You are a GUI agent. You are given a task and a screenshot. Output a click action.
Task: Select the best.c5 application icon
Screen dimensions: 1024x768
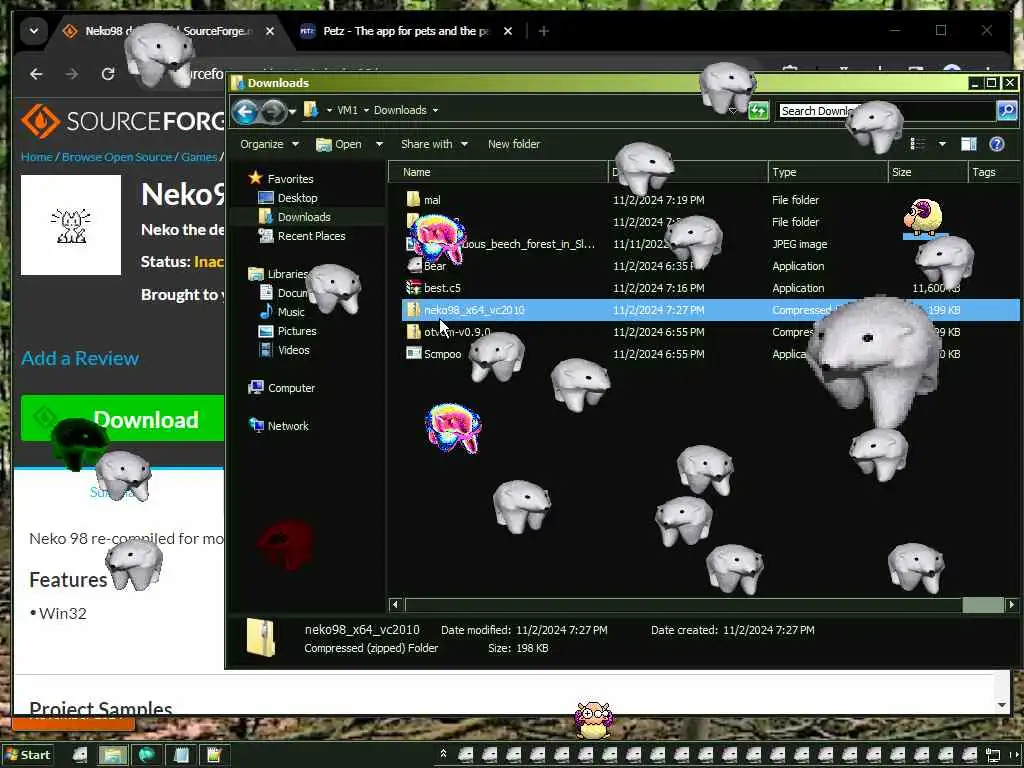coord(413,287)
